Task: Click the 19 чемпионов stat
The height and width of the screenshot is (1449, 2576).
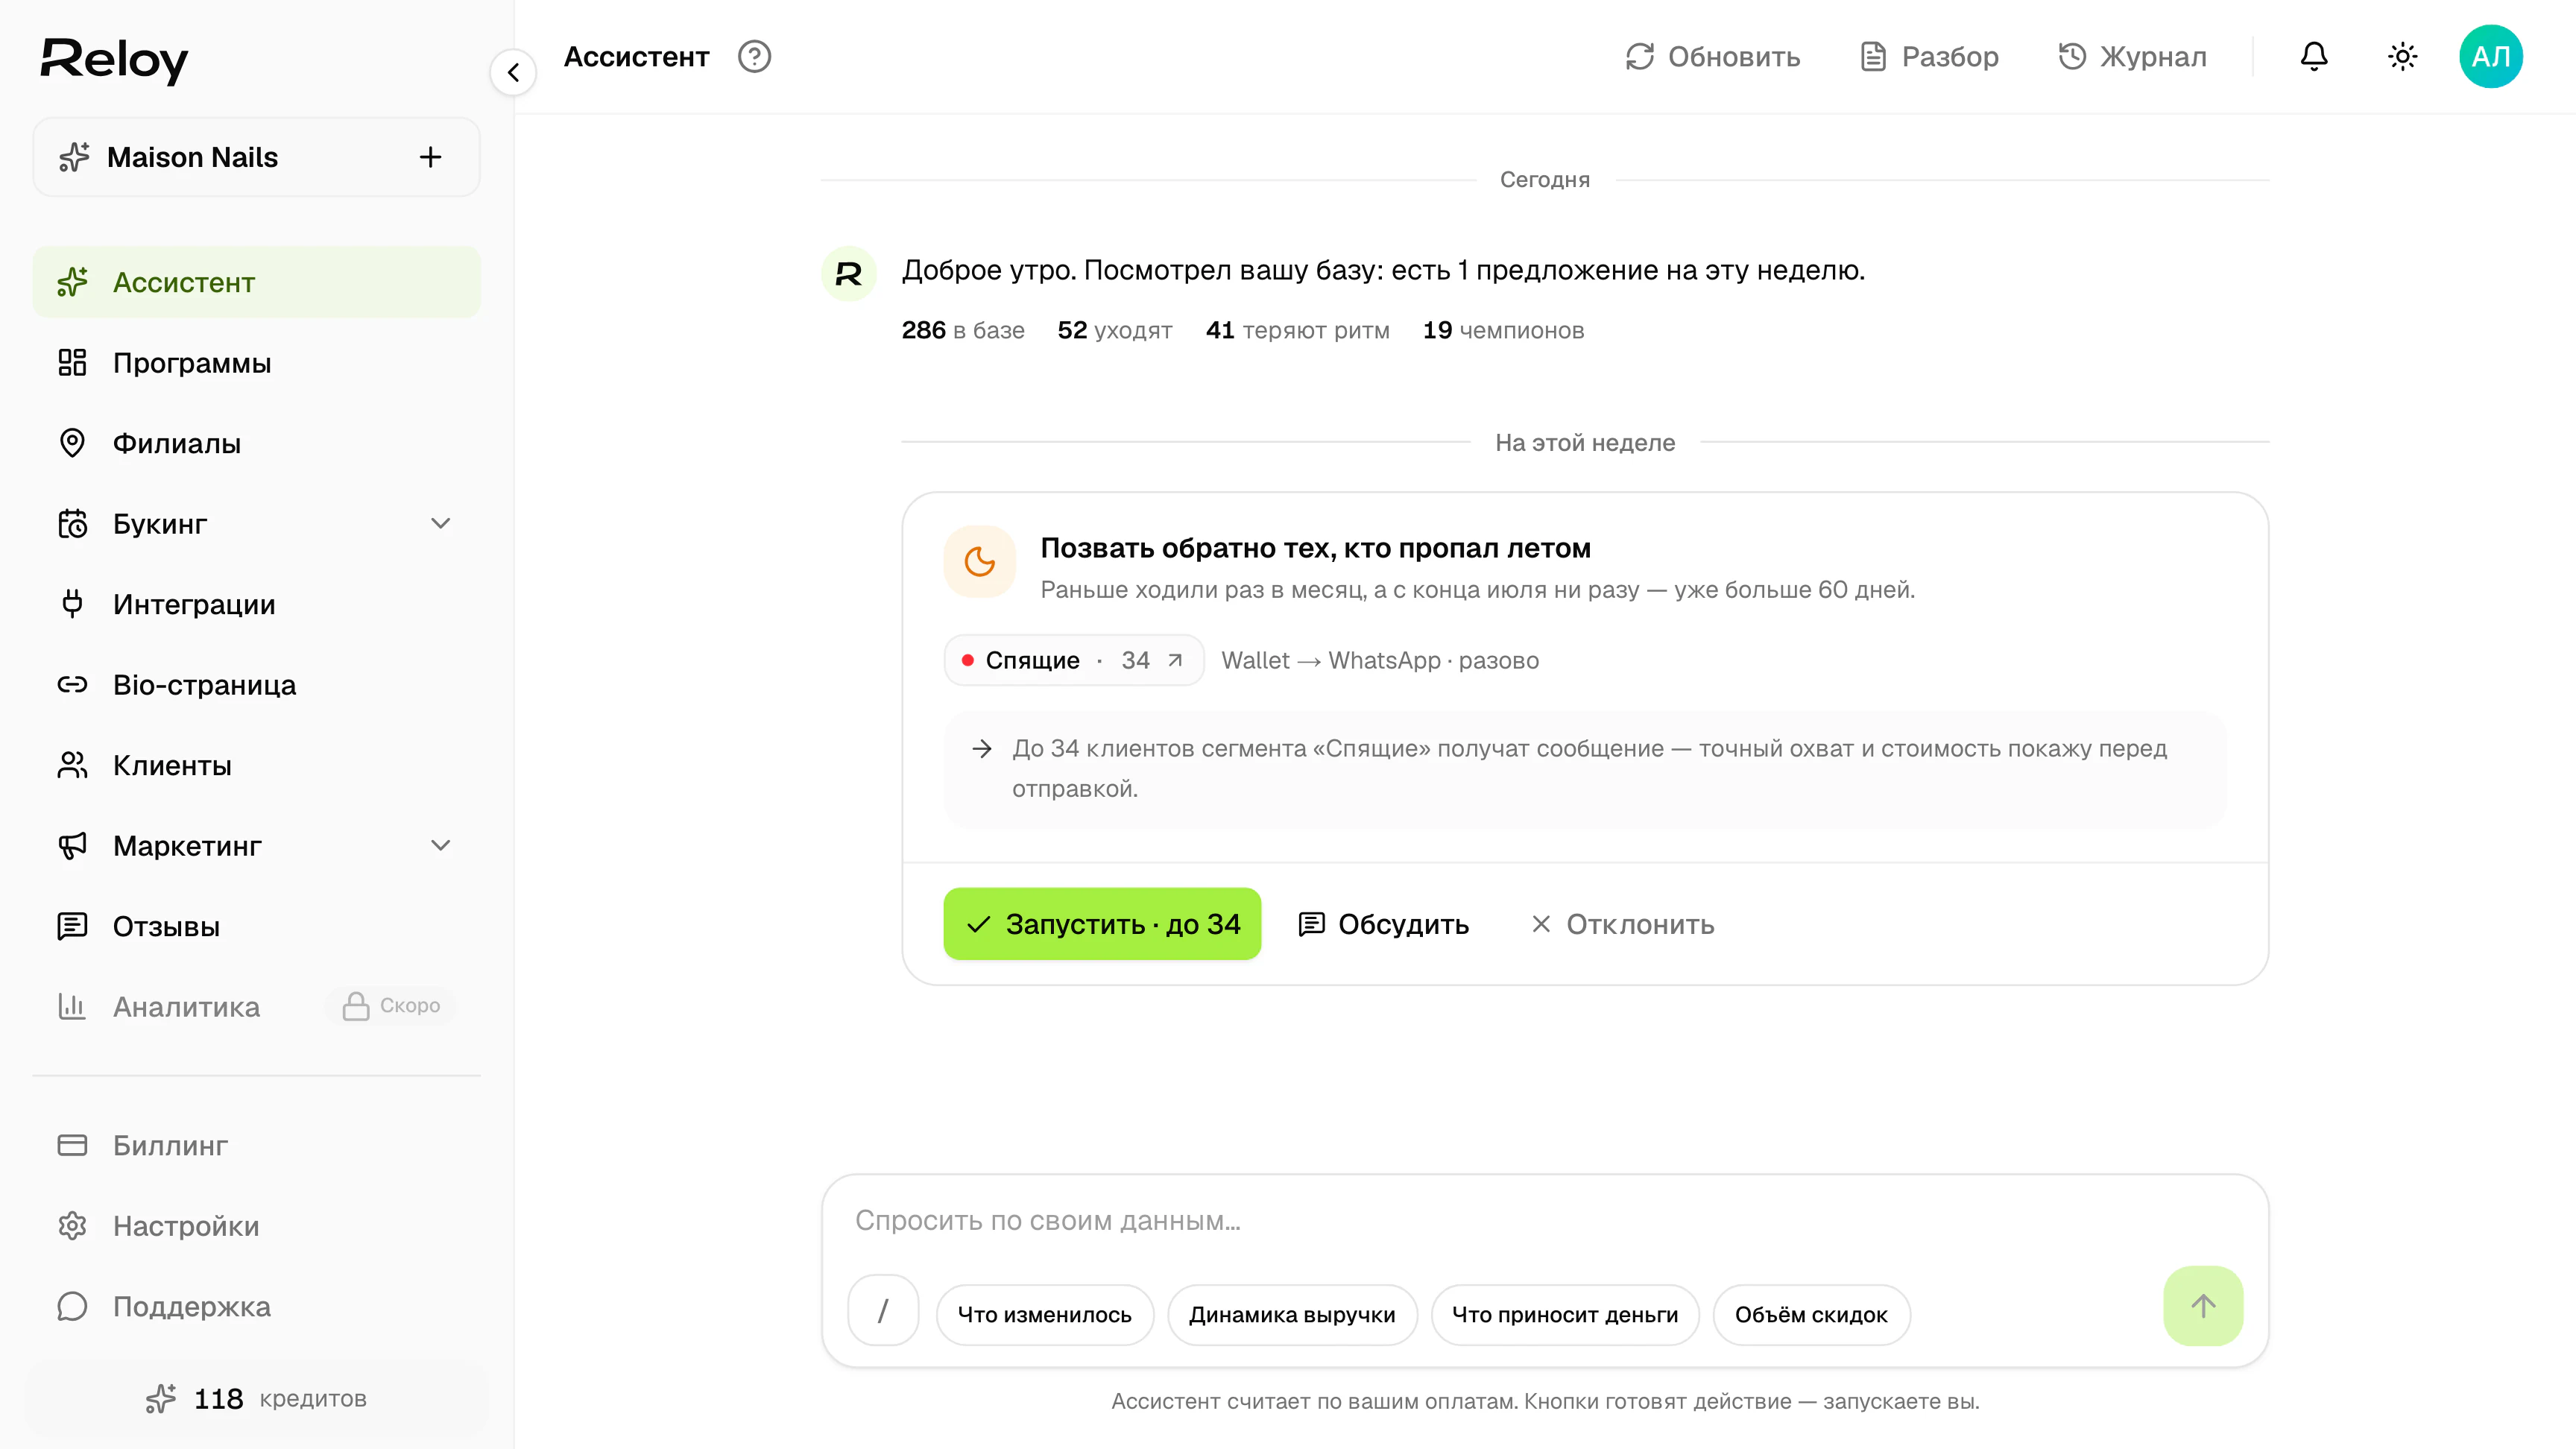Action: 1503,331
